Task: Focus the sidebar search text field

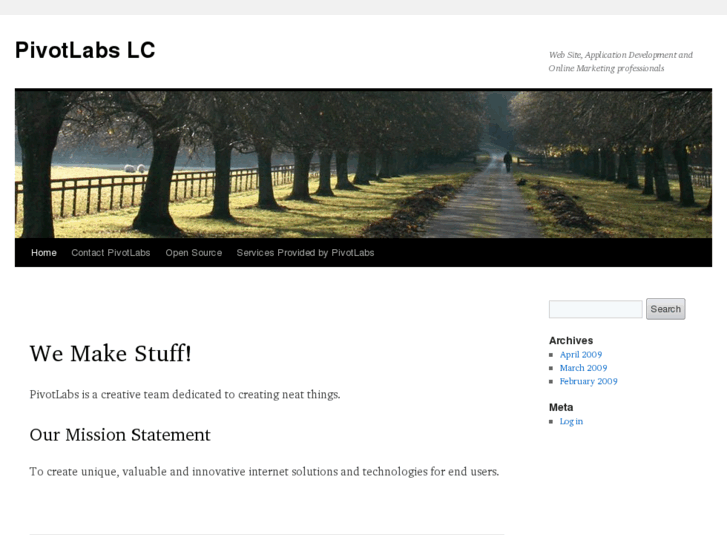Action: click(595, 309)
